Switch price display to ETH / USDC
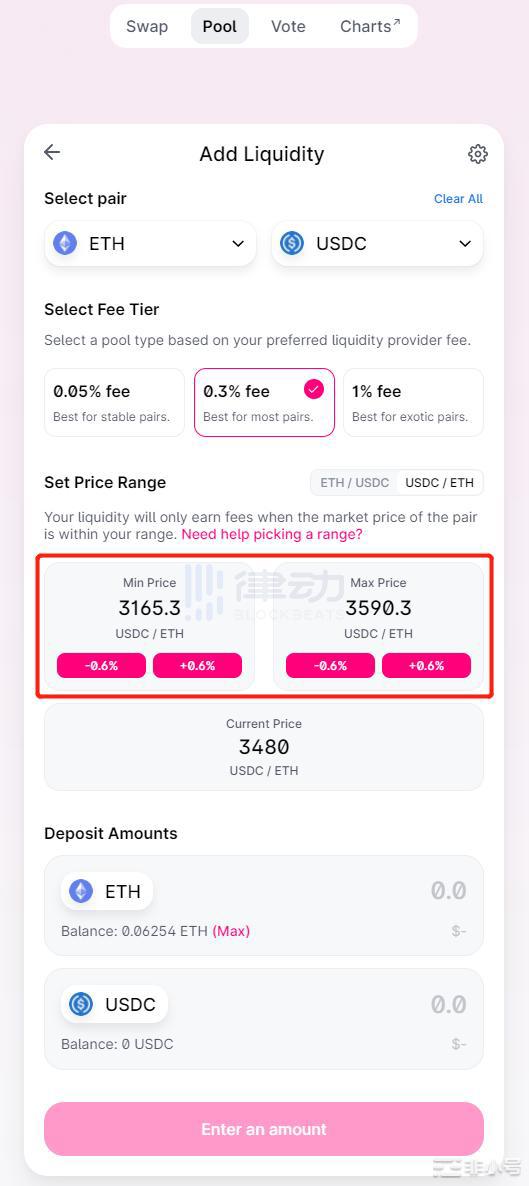Image resolution: width=529 pixels, height=1186 pixels. (354, 483)
